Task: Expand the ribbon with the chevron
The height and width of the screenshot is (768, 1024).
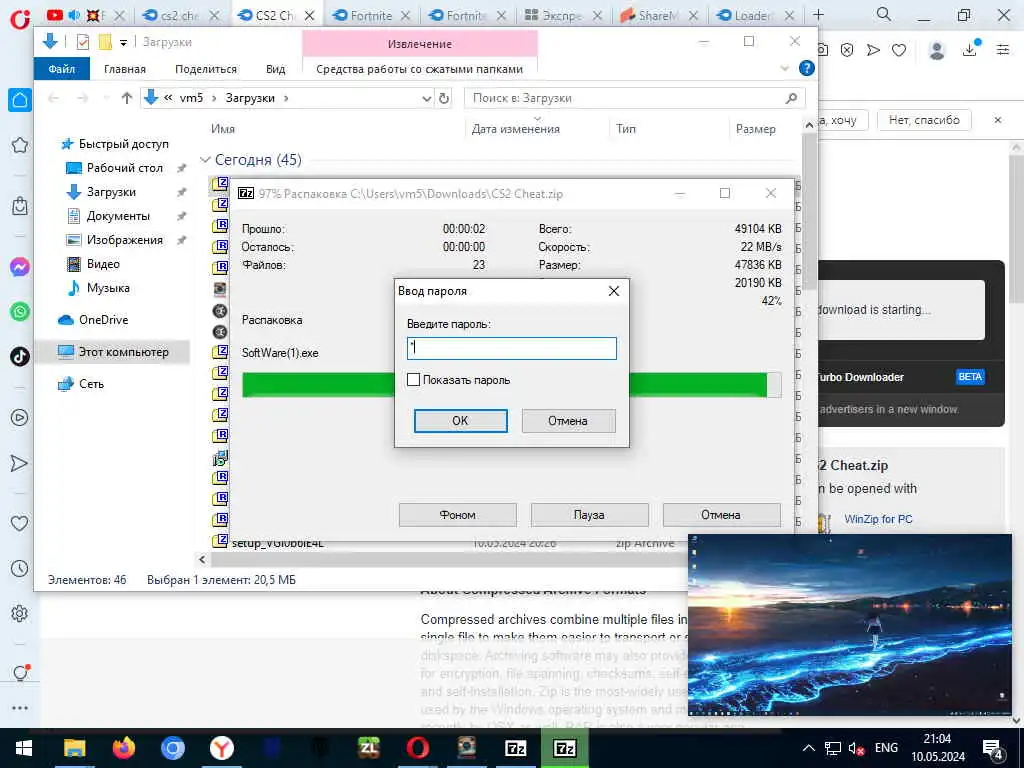Action: [784, 68]
